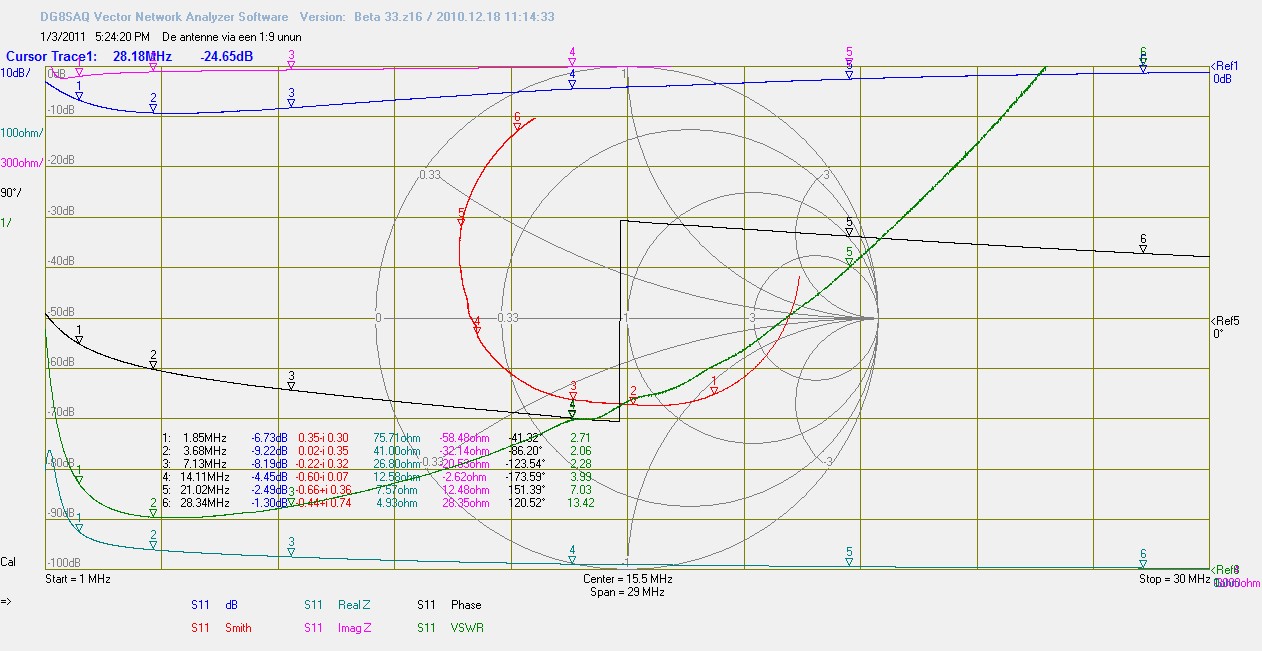The height and width of the screenshot is (651, 1262).
Task: Click the S11 dB trace label
Action: point(214,605)
